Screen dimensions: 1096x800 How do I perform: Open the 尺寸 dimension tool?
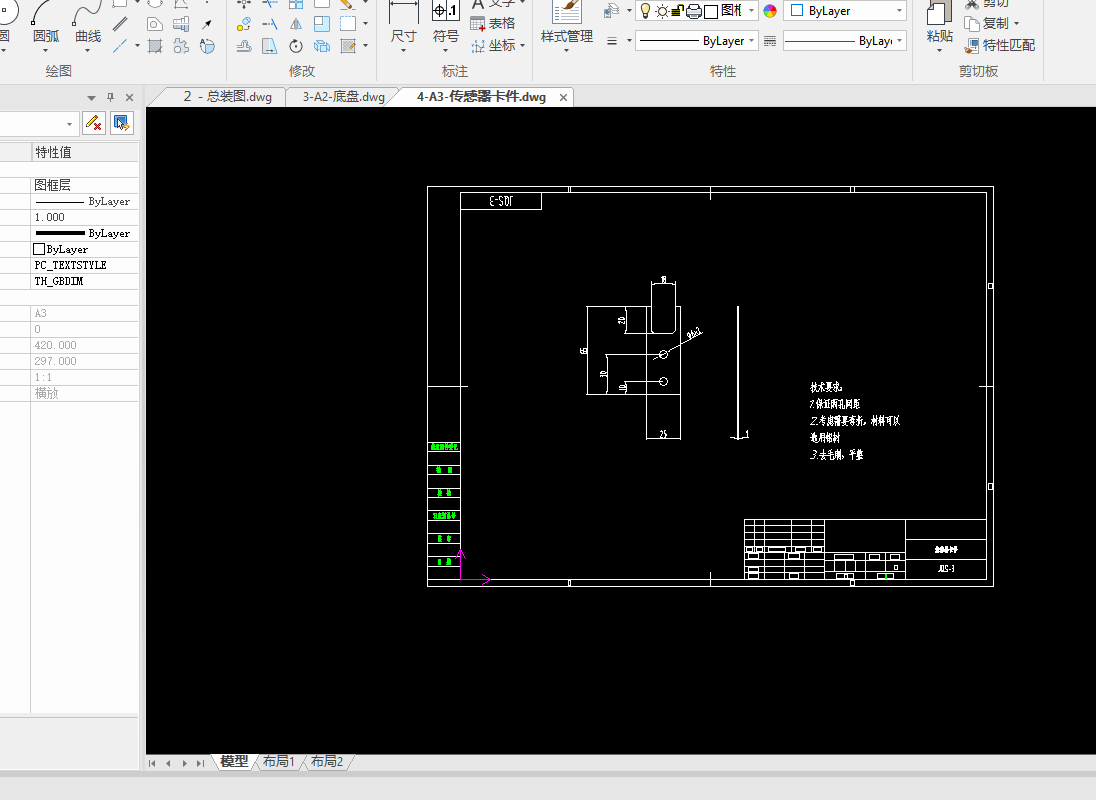[x=403, y=23]
